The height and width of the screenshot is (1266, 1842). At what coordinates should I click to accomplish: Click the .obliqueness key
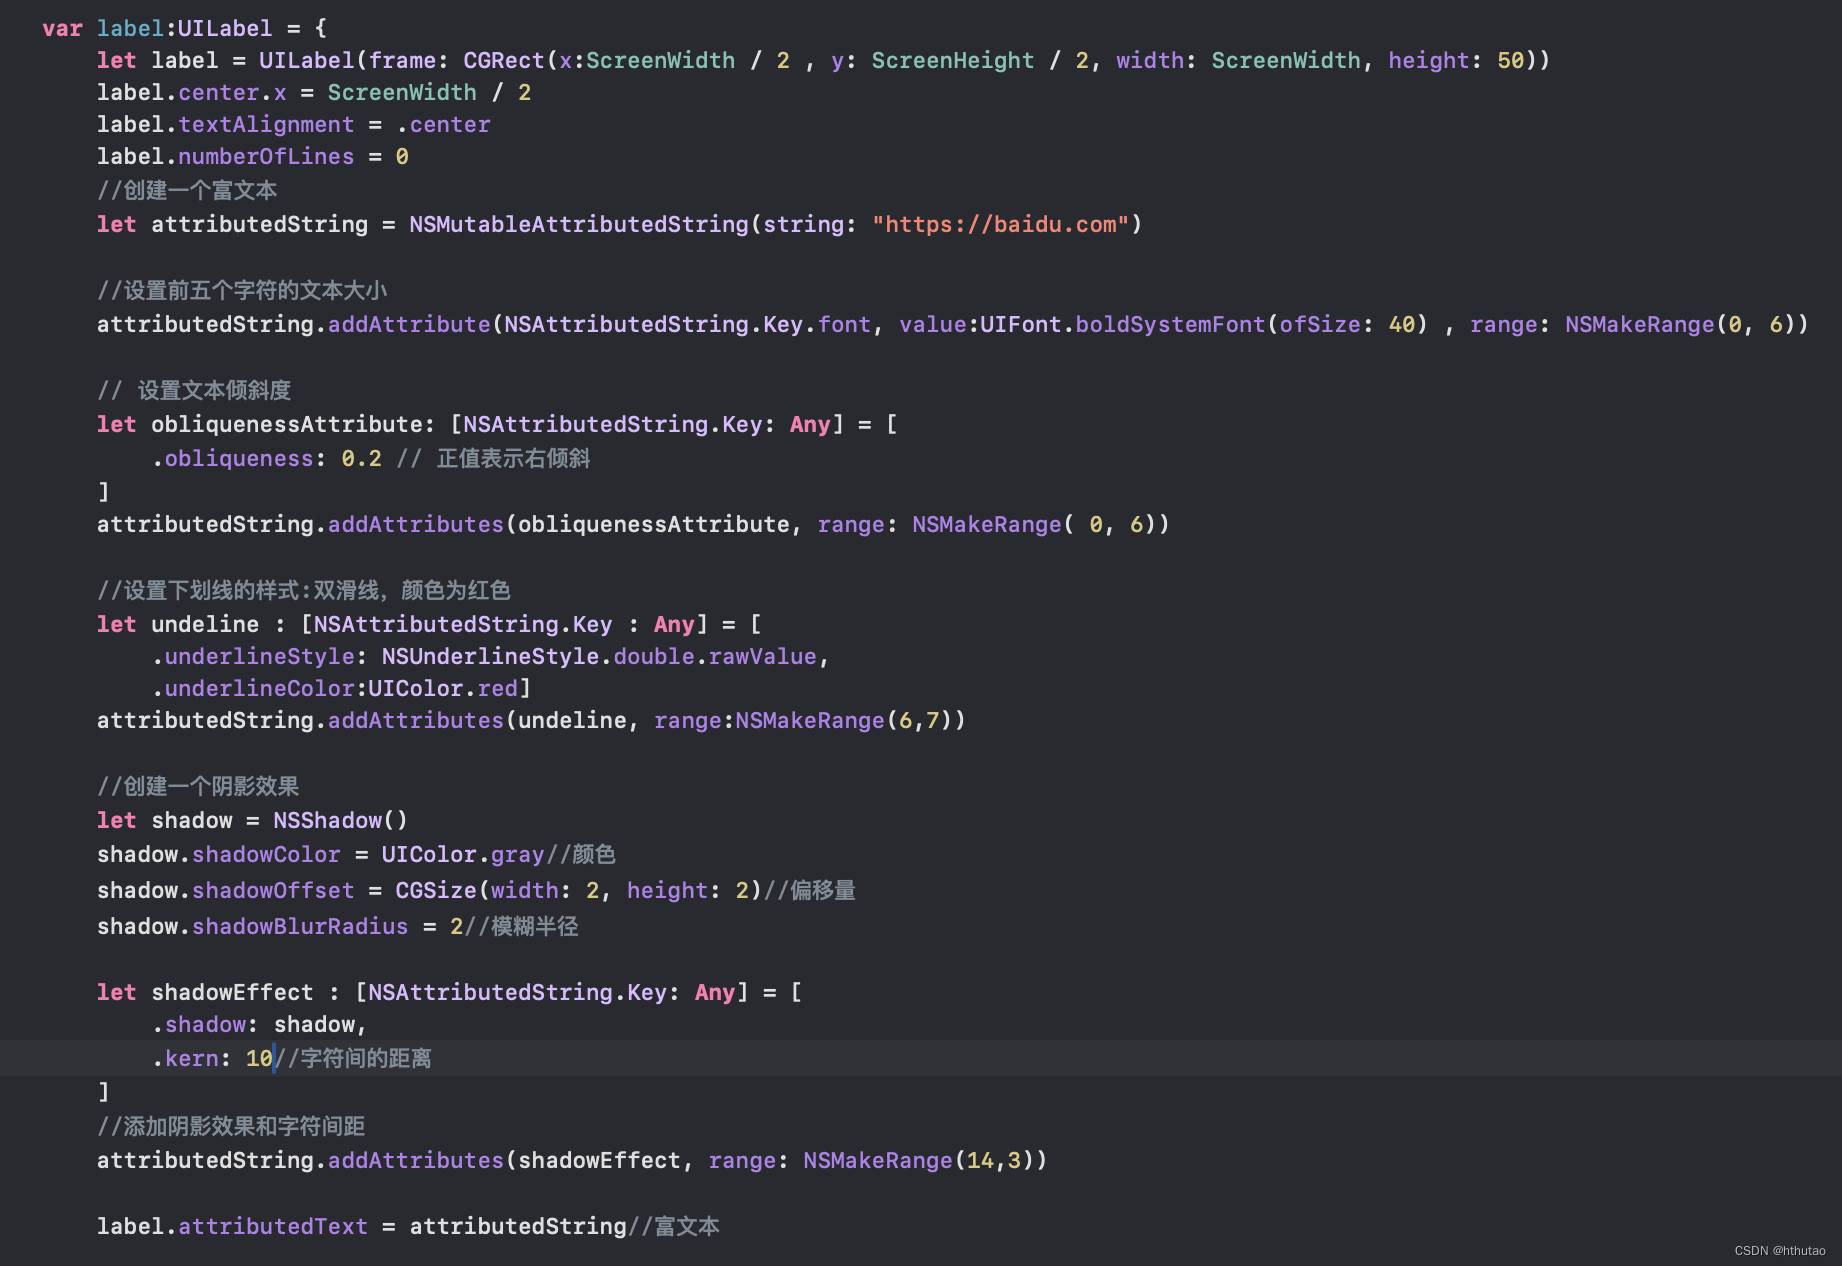click(233, 458)
